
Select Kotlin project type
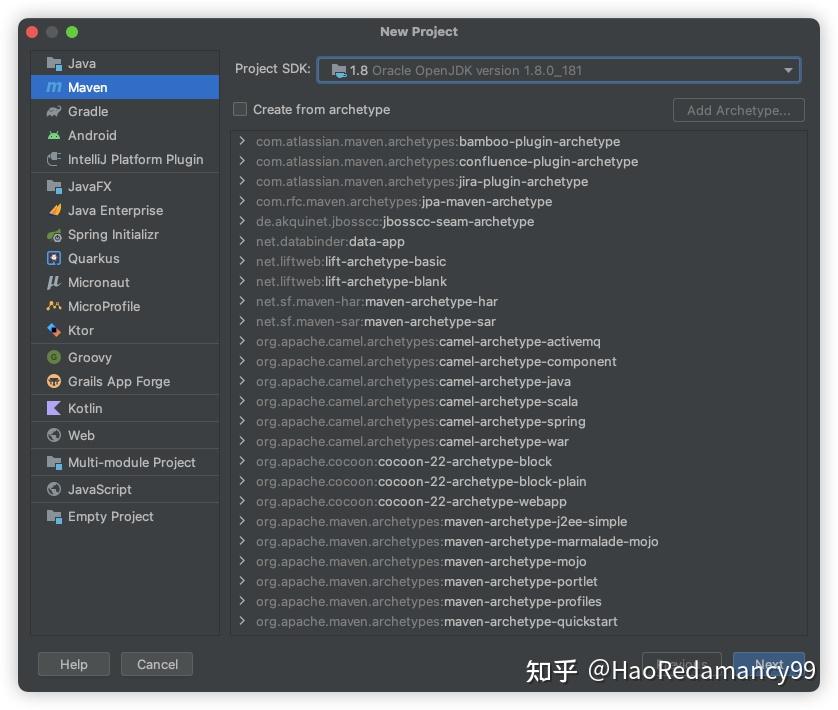125,408
